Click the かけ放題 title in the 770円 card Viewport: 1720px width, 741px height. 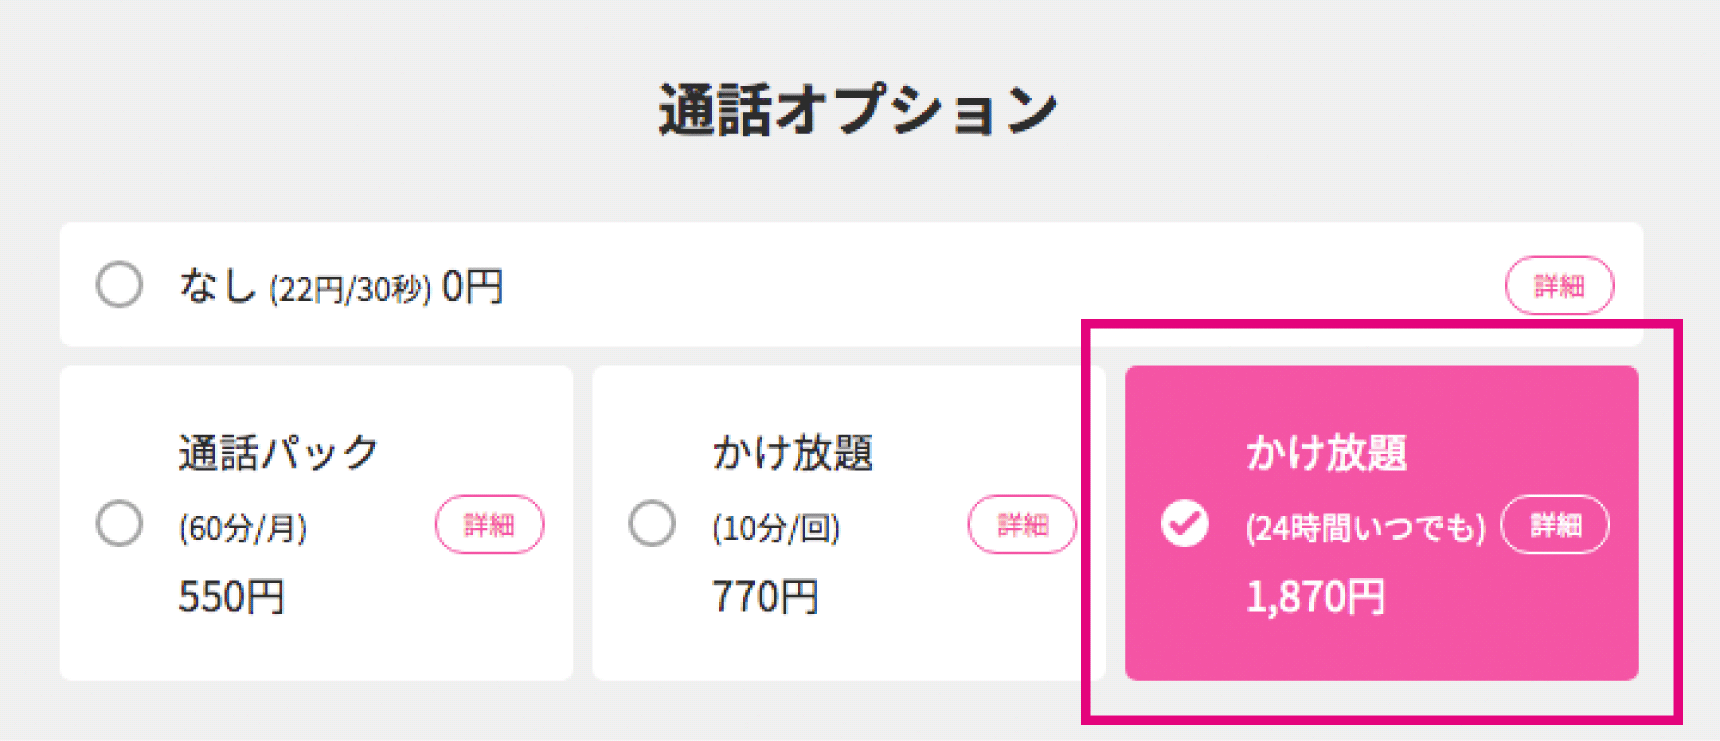[793, 452]
